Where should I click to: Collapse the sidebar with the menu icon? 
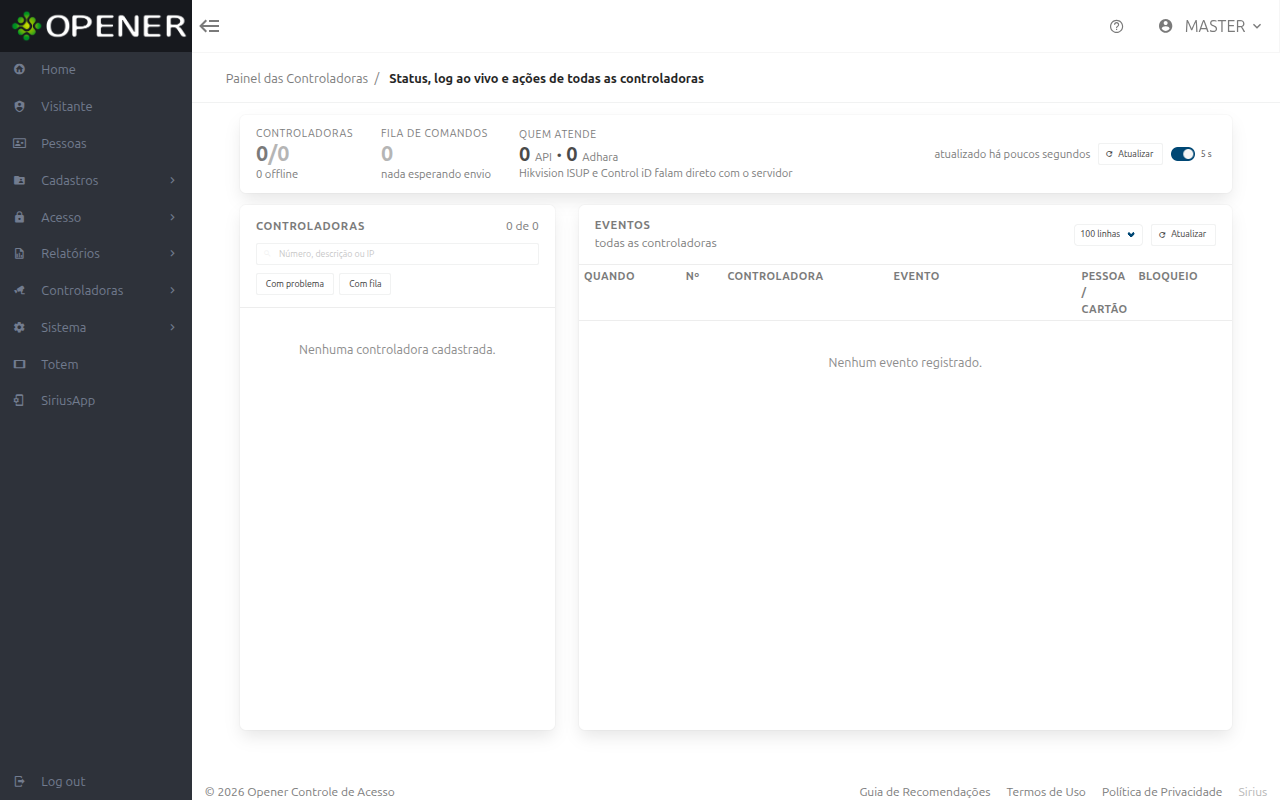point(210,26)
